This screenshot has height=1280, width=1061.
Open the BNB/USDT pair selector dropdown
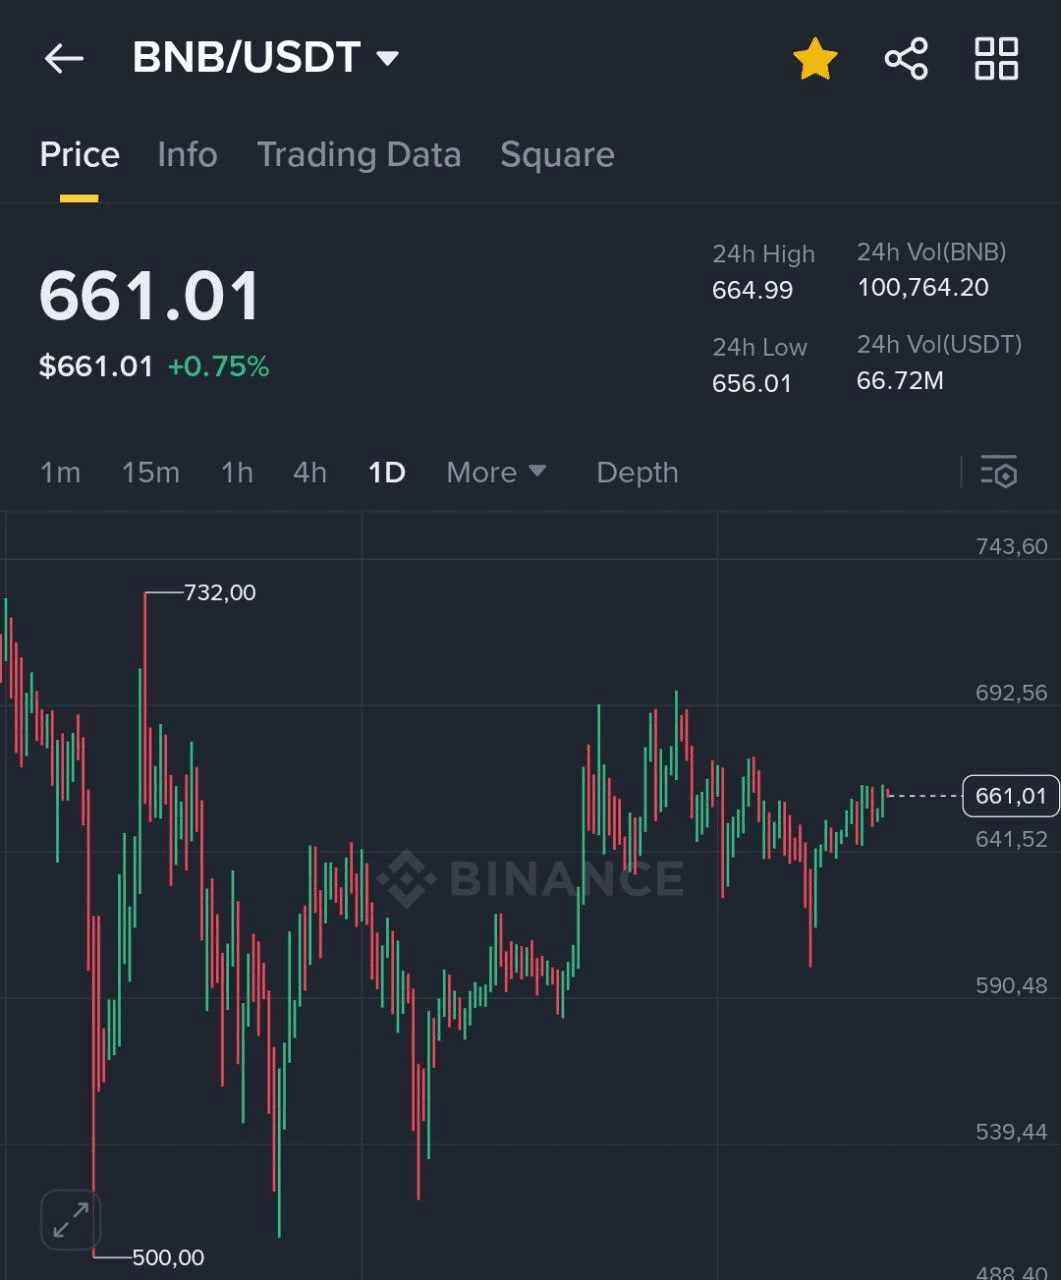(267, 58)
